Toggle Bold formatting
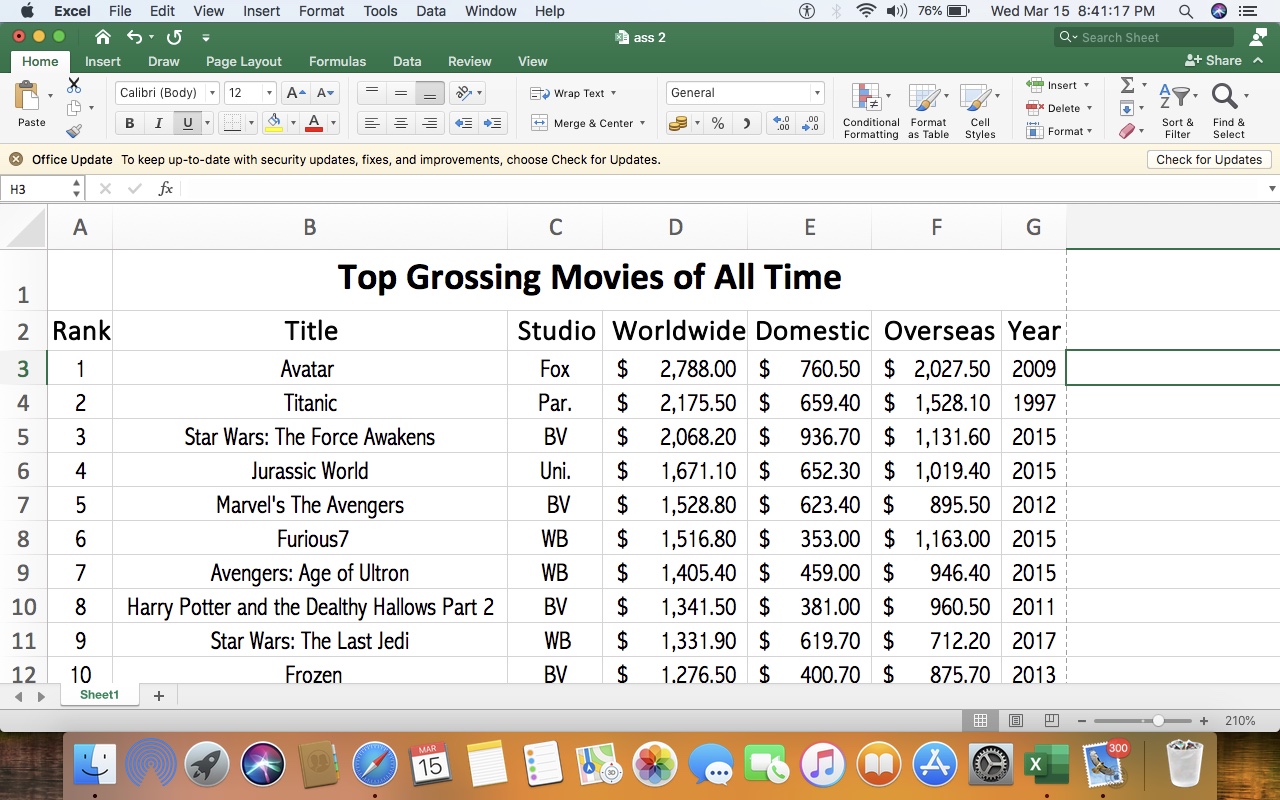This screenshot has width=1280, height=800. pos(129,124)
